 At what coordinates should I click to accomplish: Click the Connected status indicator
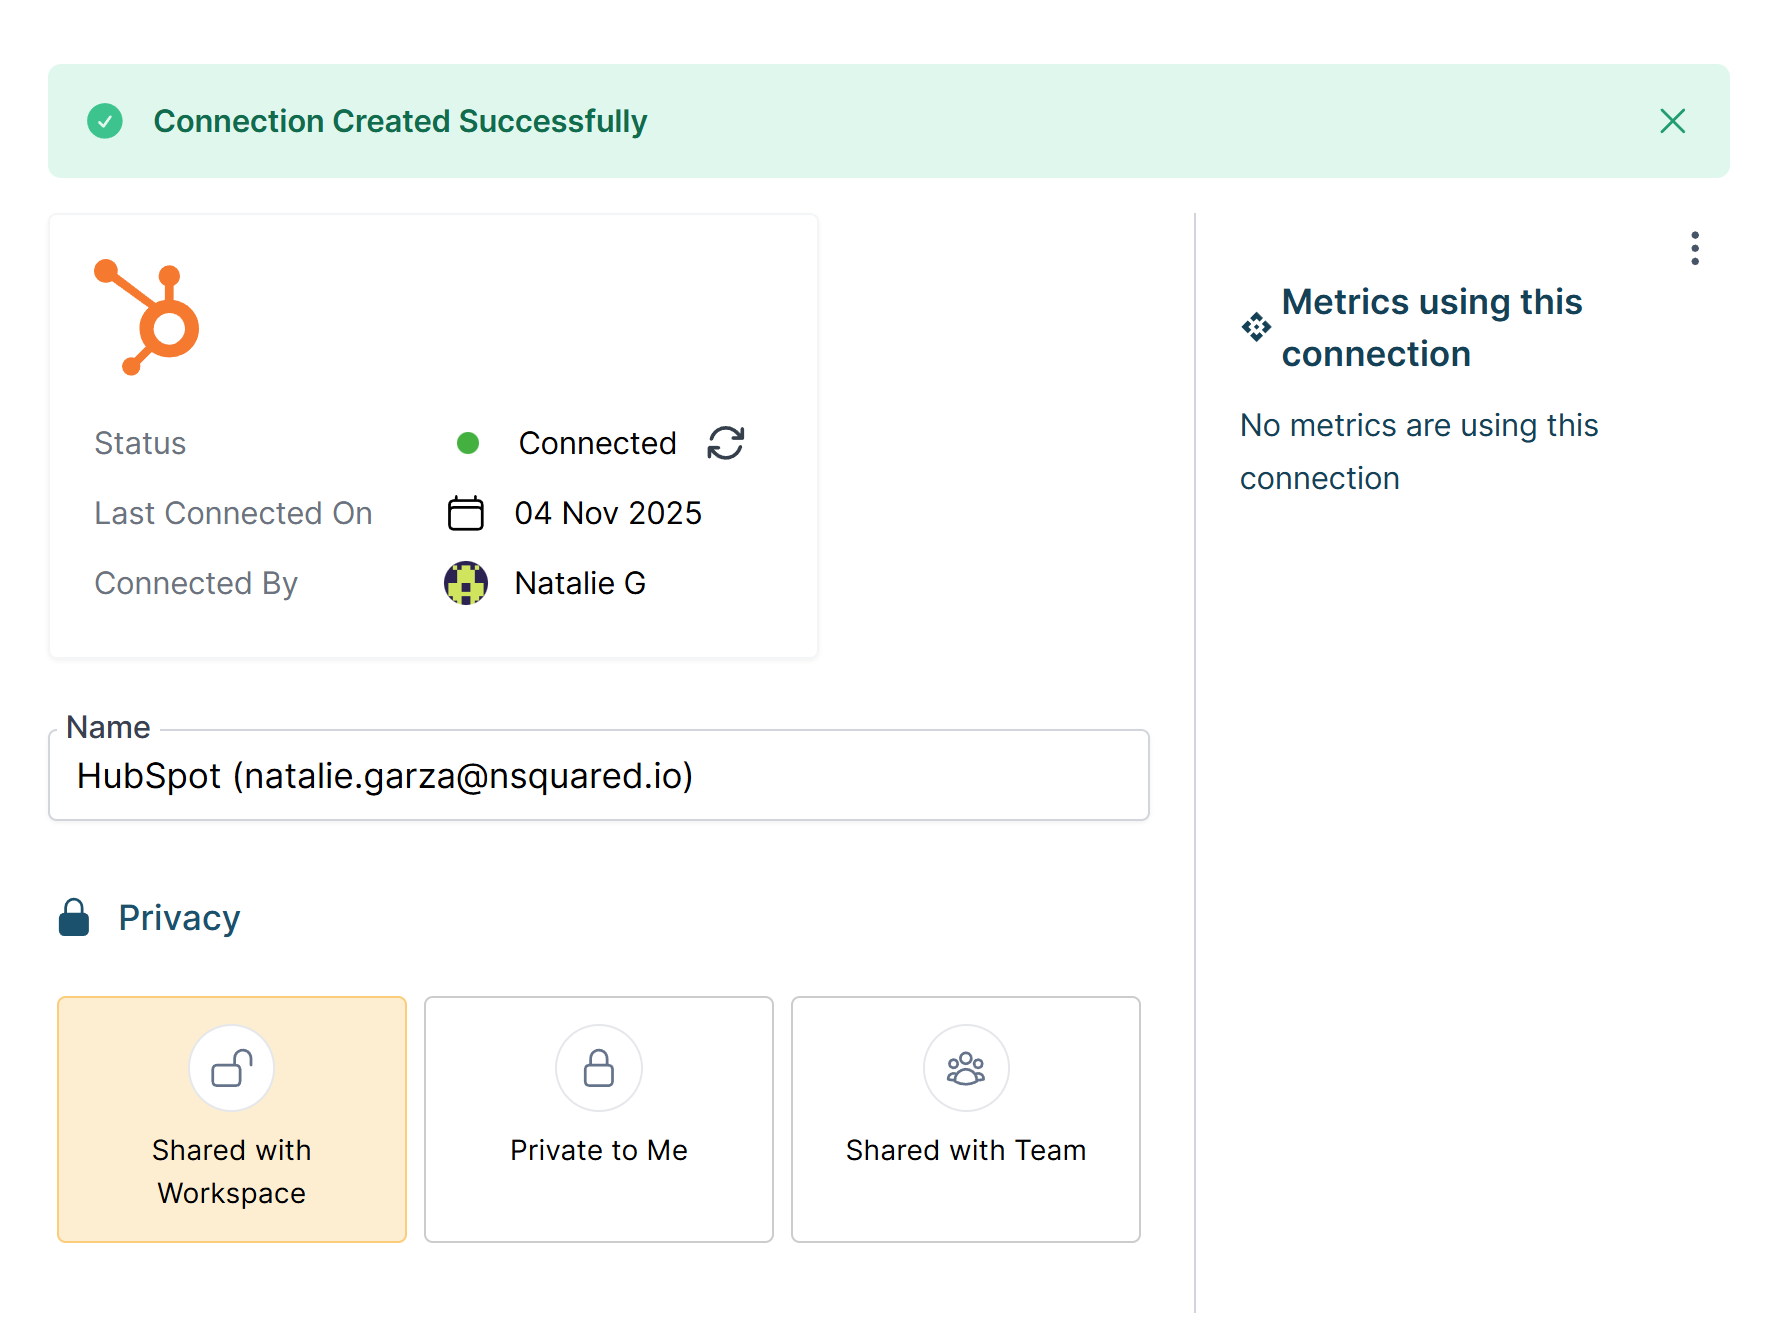click(x=597, y=443)
